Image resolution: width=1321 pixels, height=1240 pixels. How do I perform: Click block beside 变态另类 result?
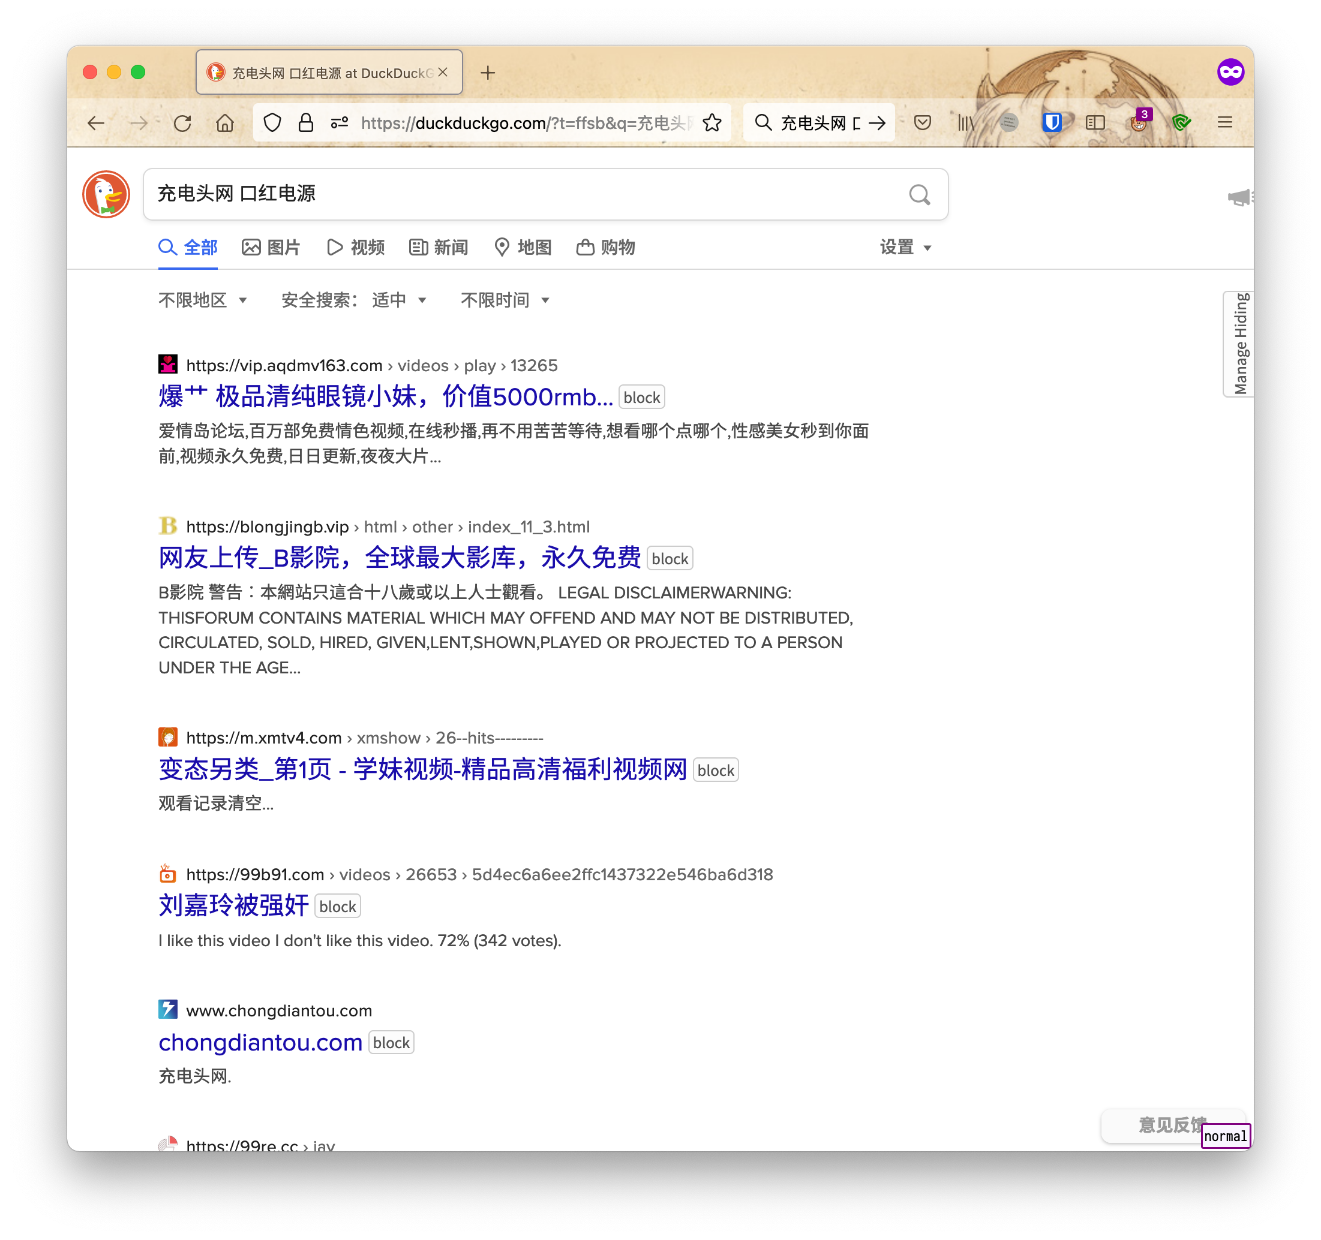click(716, 771)
